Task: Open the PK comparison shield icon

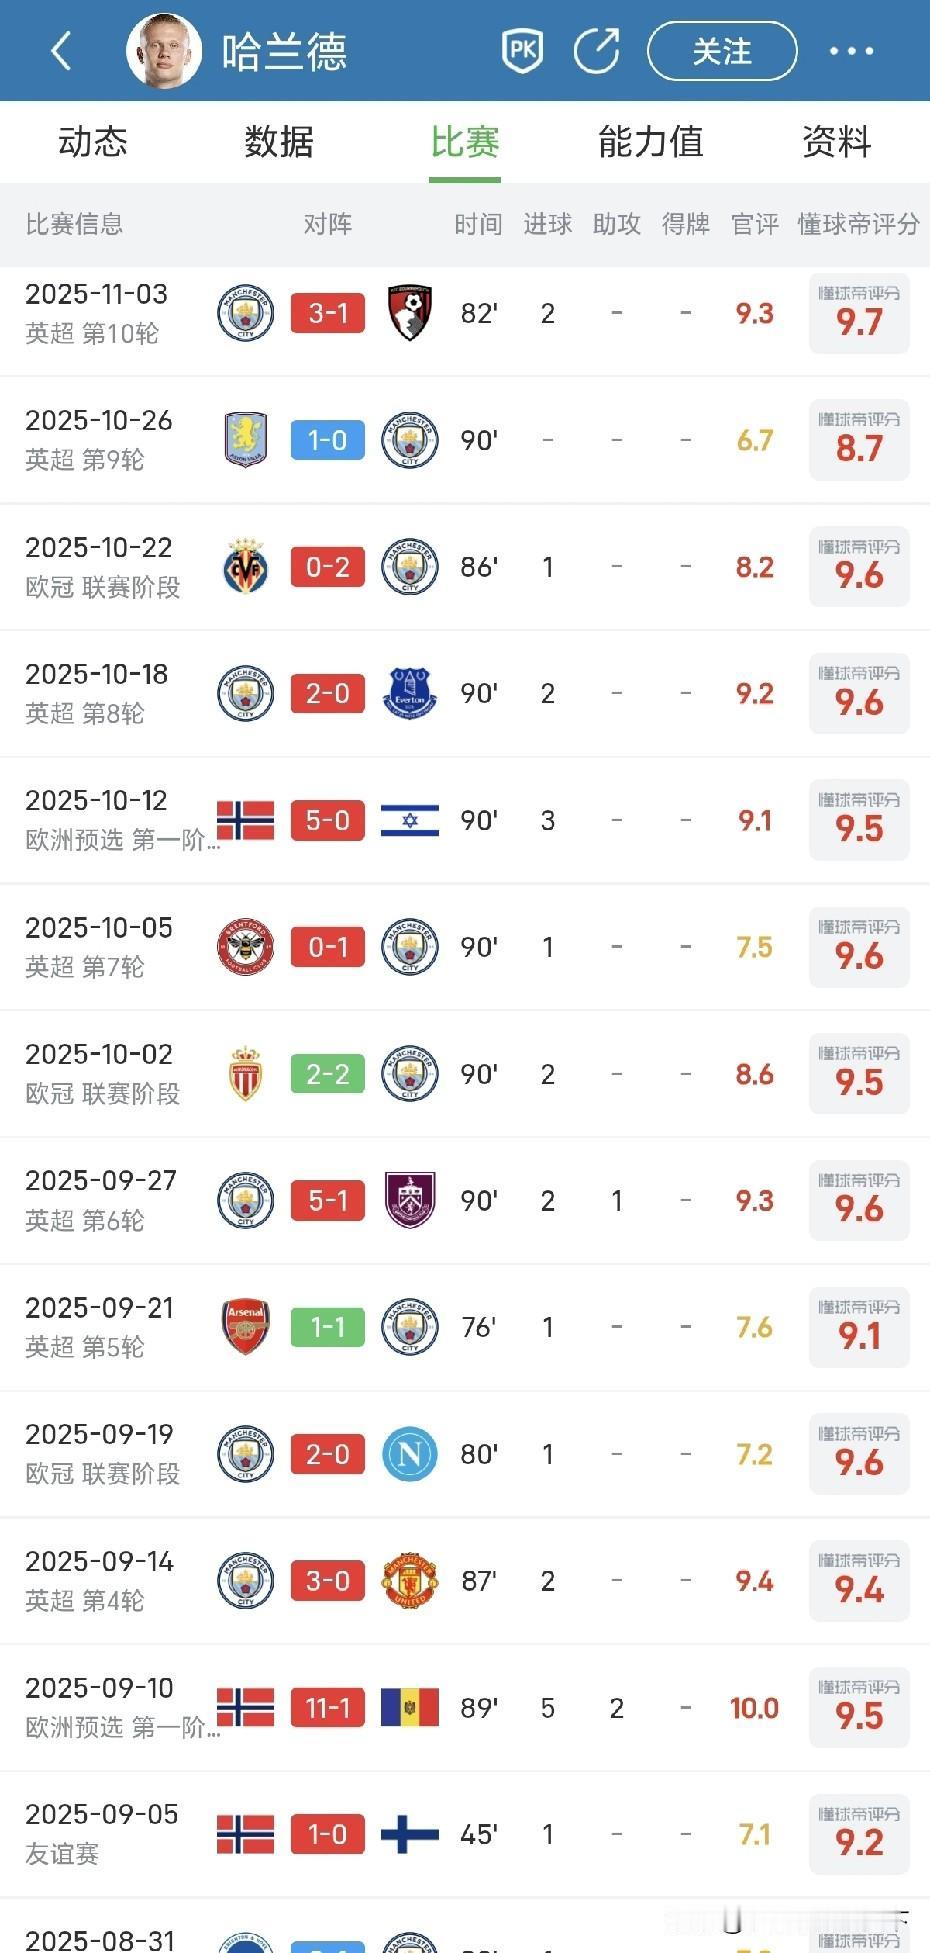Action: (x=521, y=50)
